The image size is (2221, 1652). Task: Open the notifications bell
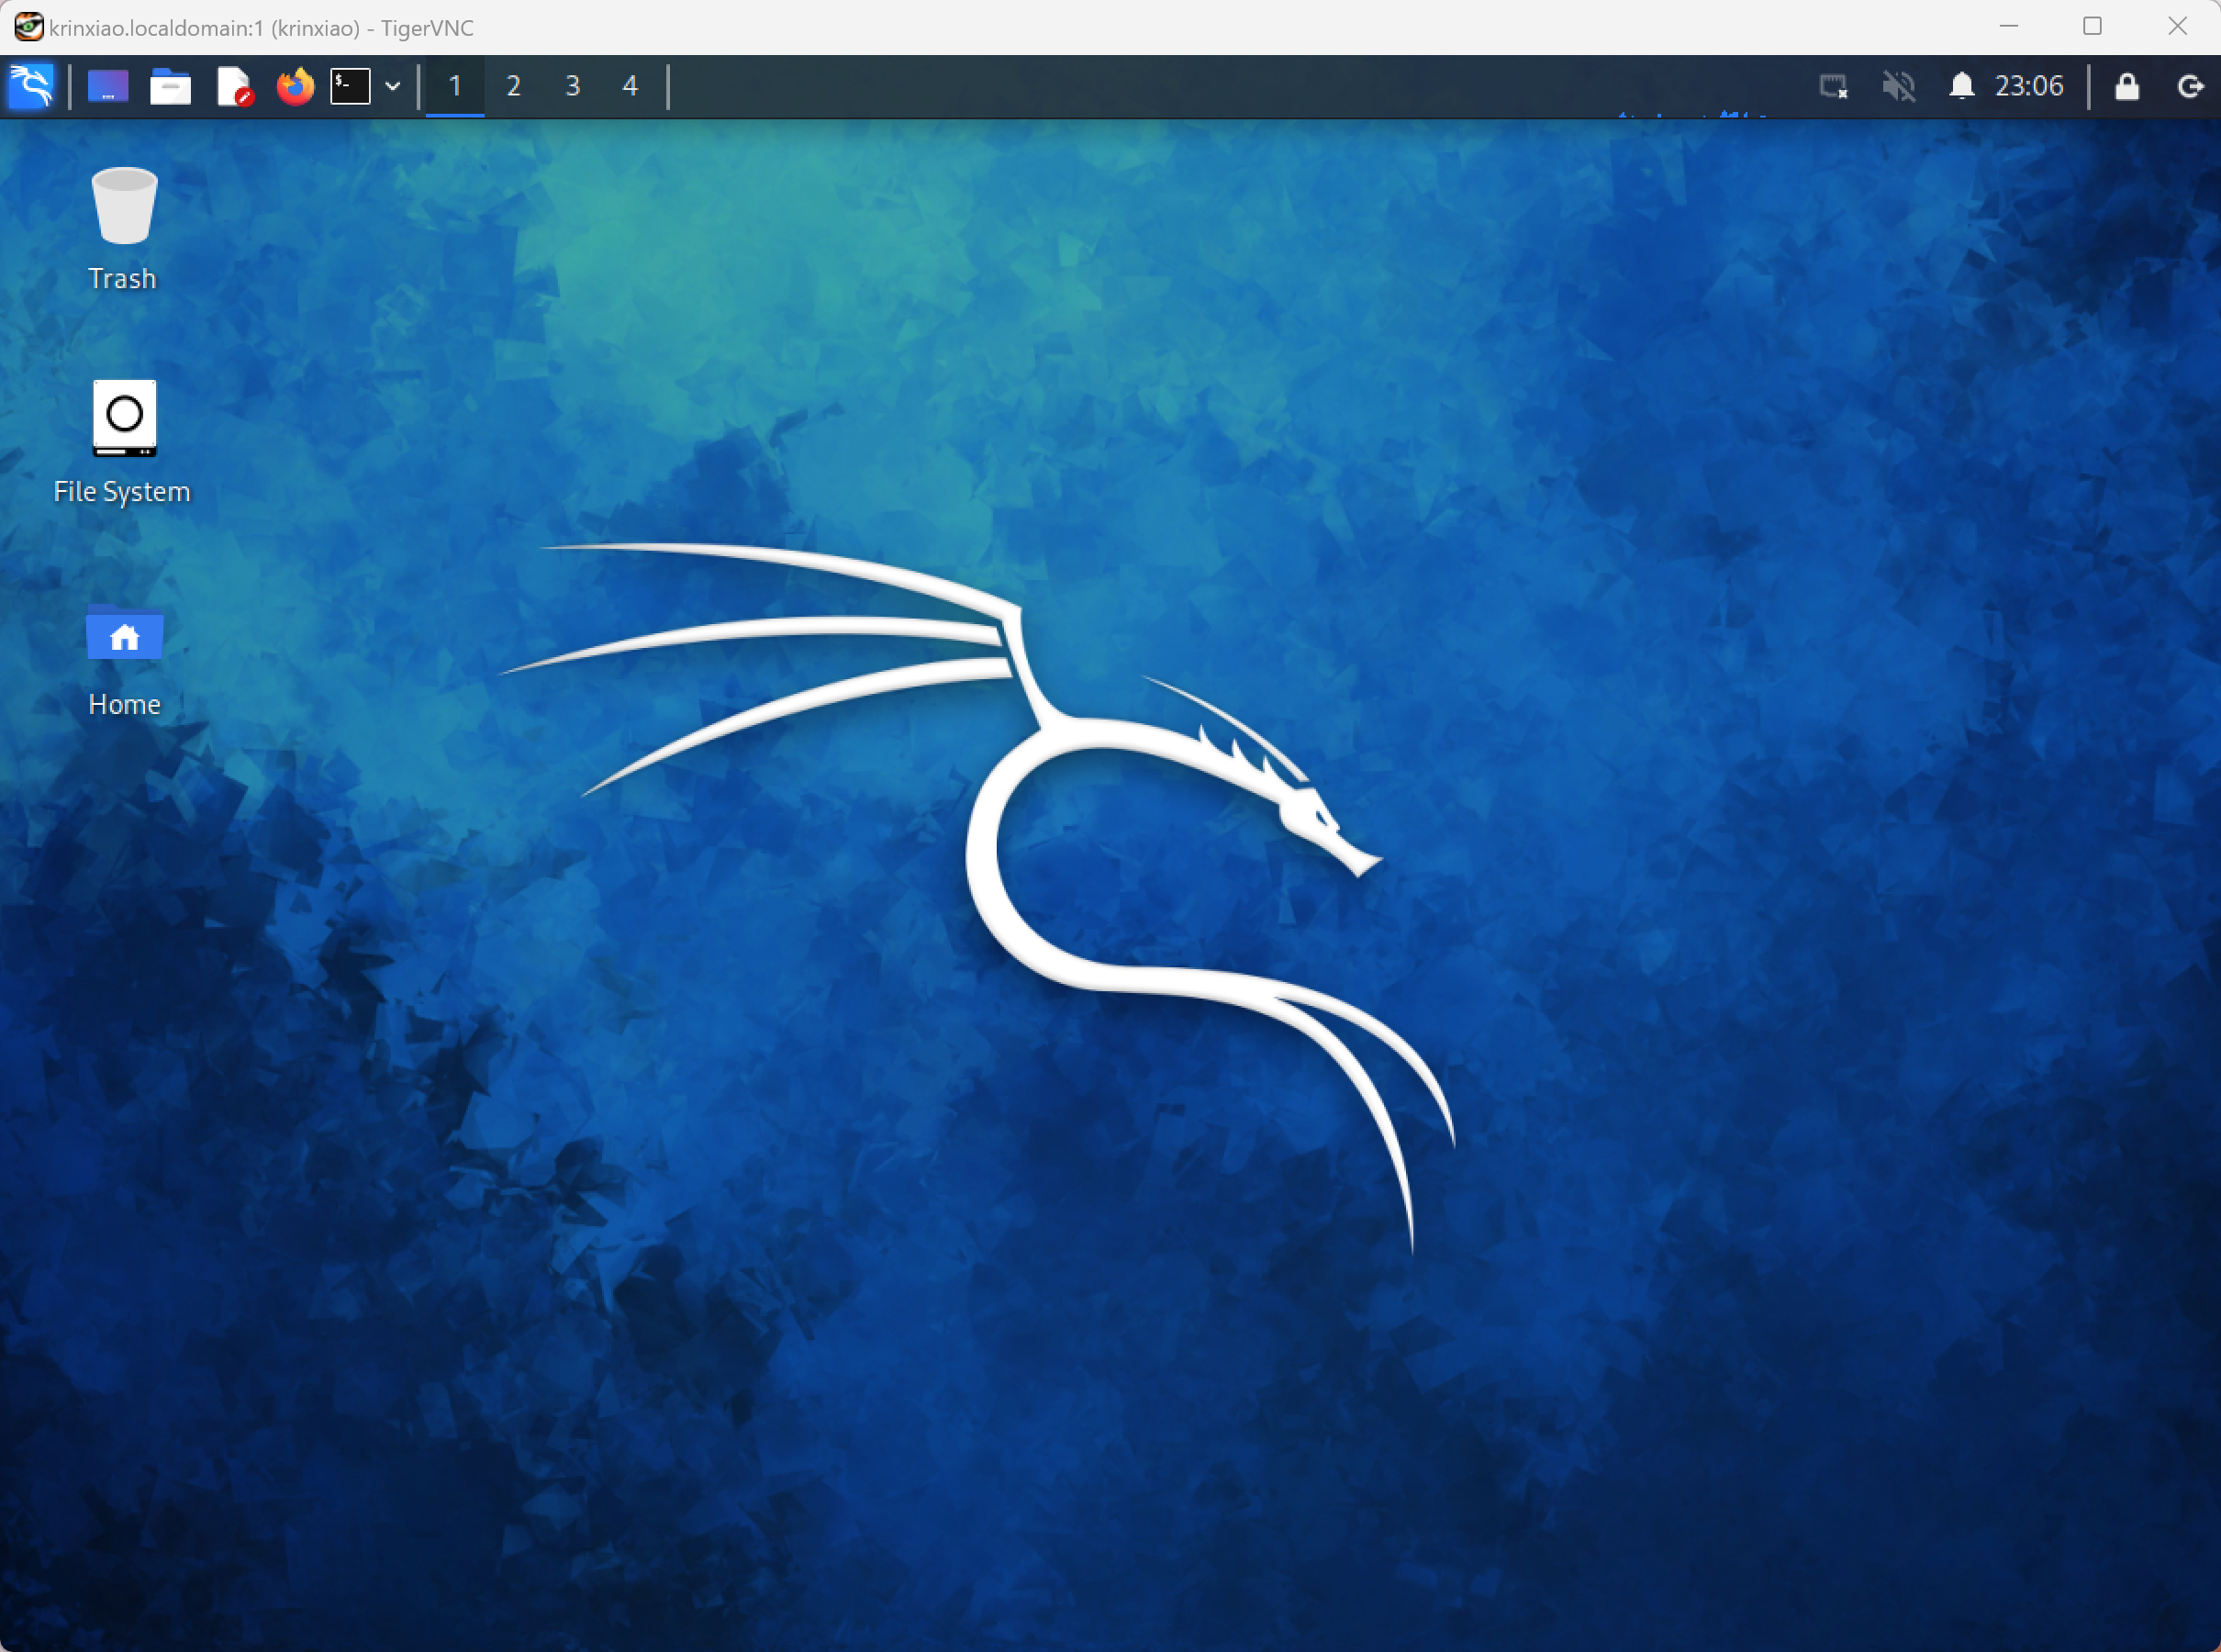coord(1961,86)
